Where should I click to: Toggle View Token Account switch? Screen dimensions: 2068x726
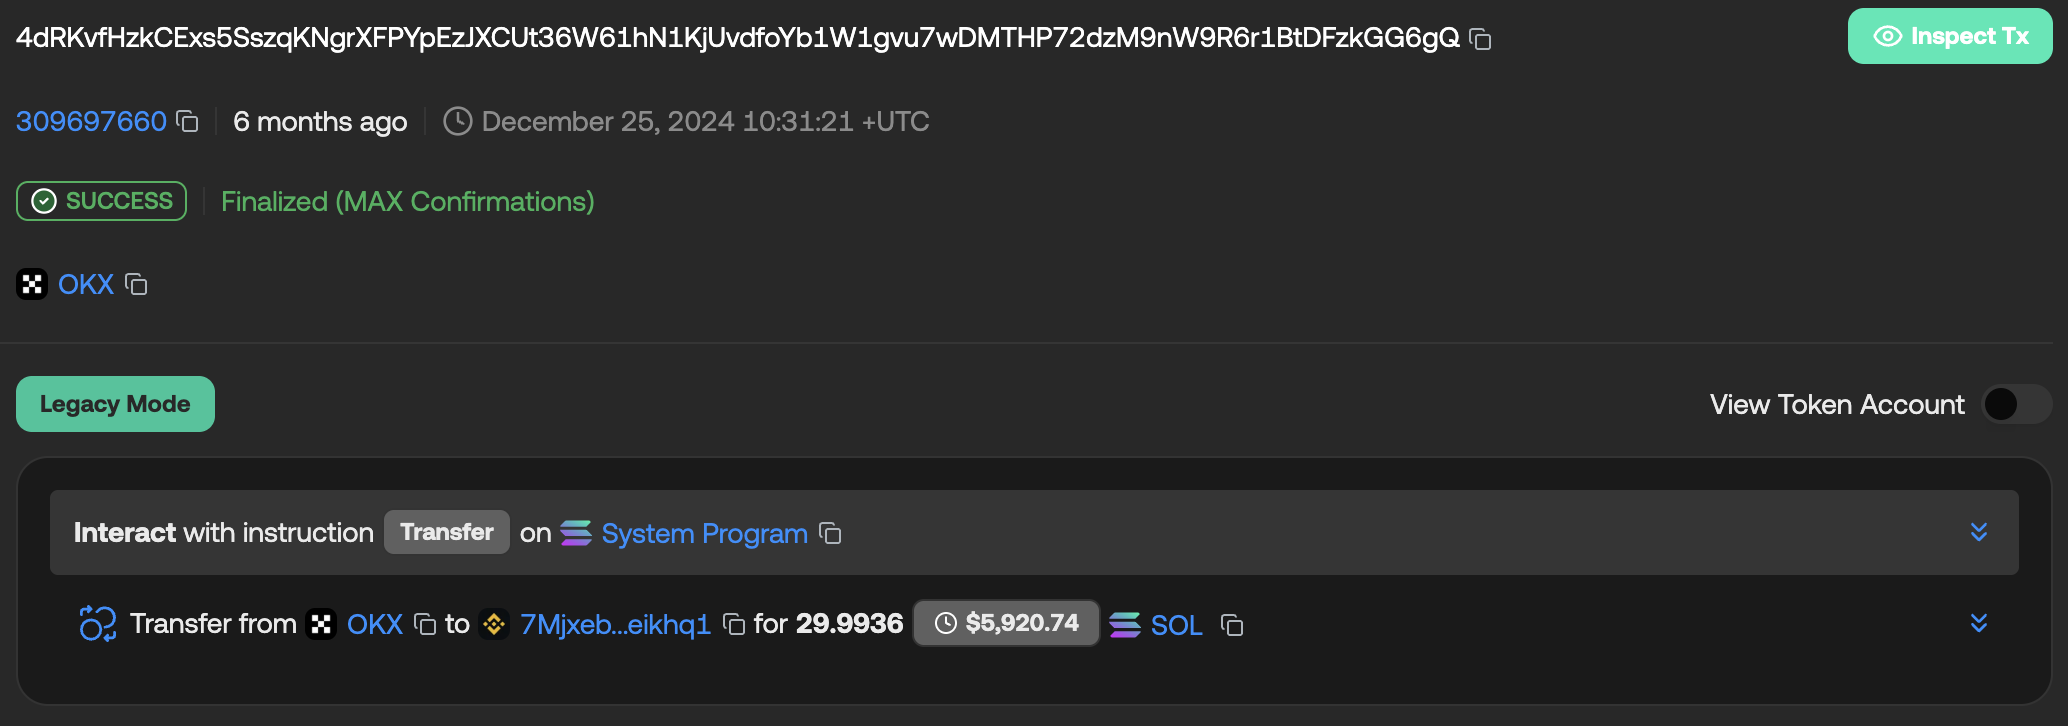click(2015, 405)
